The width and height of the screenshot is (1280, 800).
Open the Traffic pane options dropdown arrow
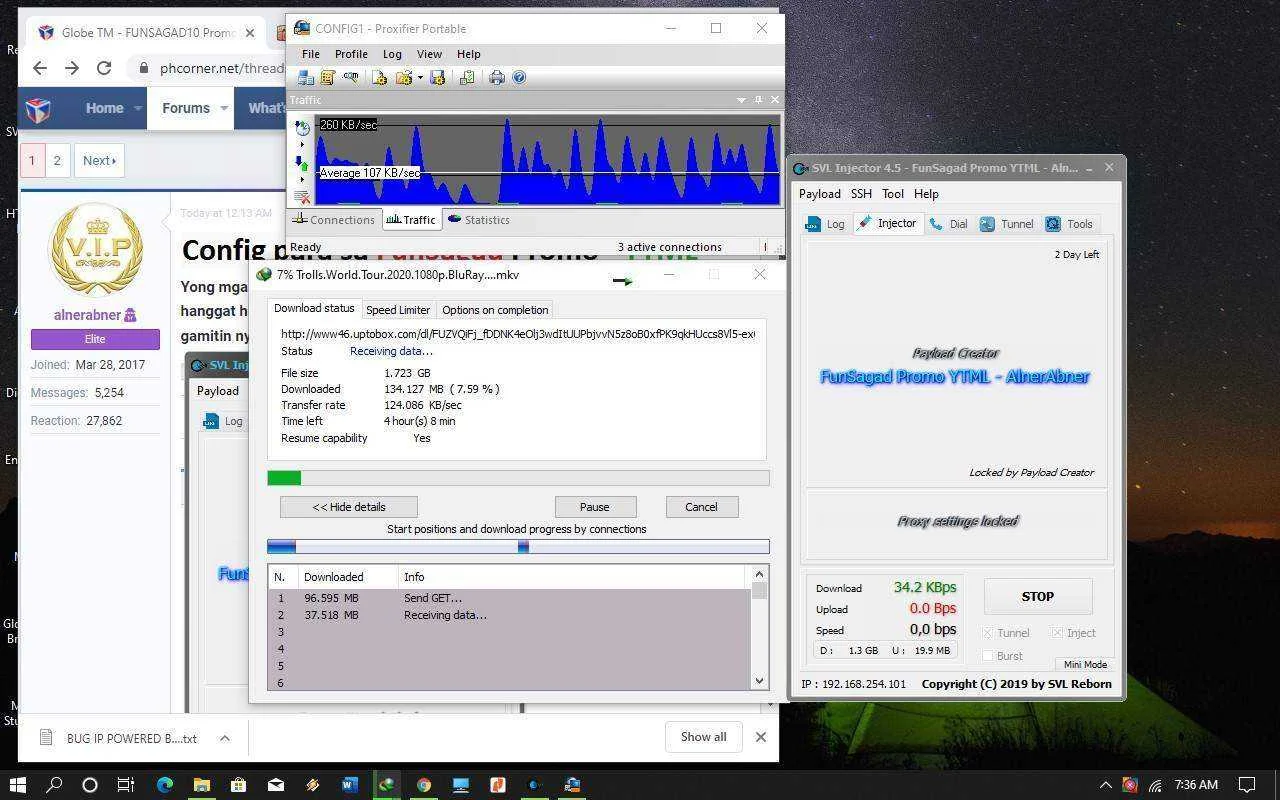(741, 100)
